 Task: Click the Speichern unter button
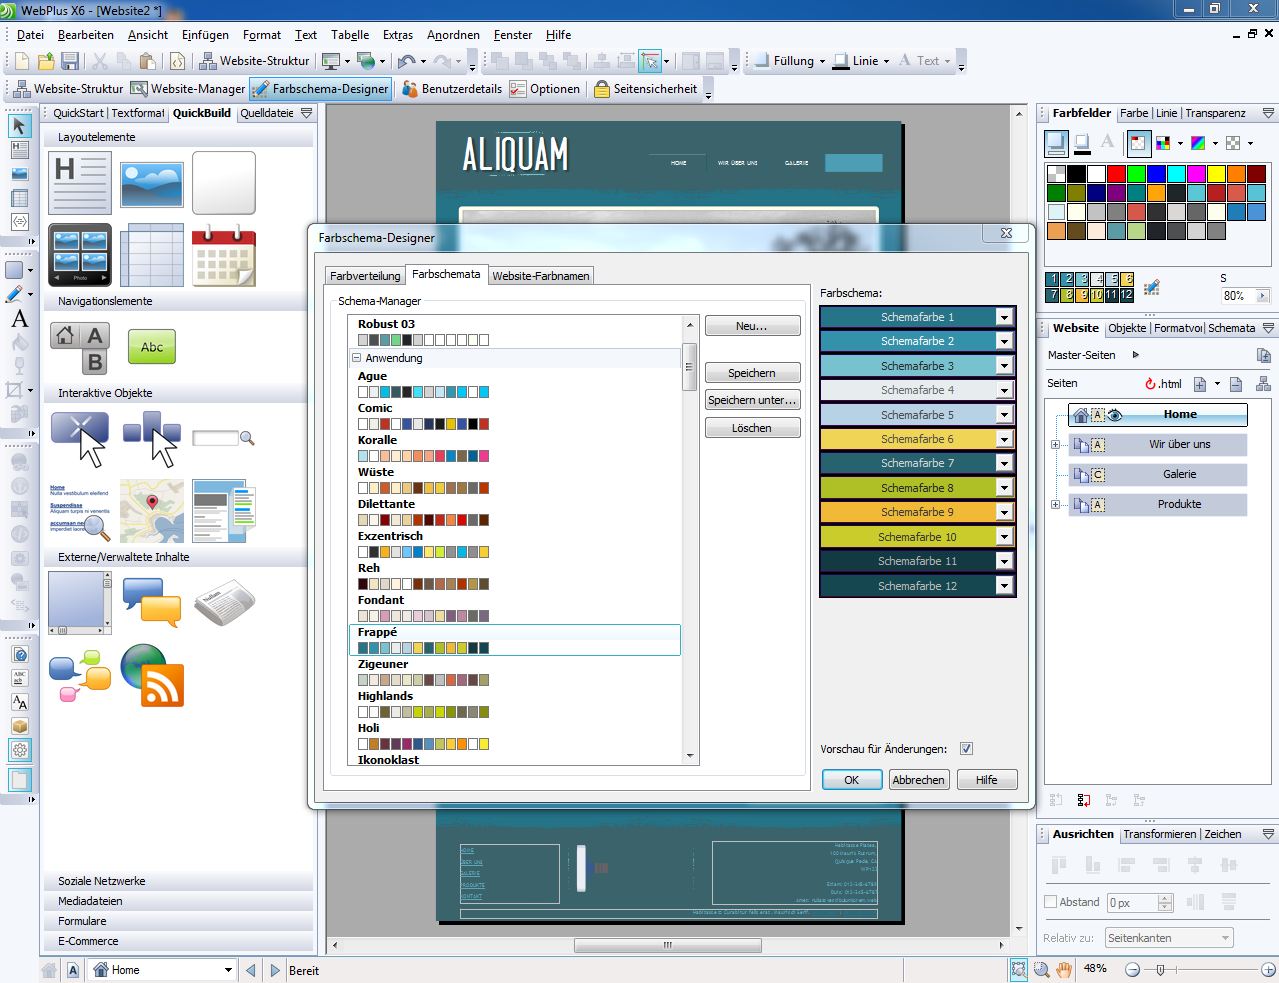point(752,400)
